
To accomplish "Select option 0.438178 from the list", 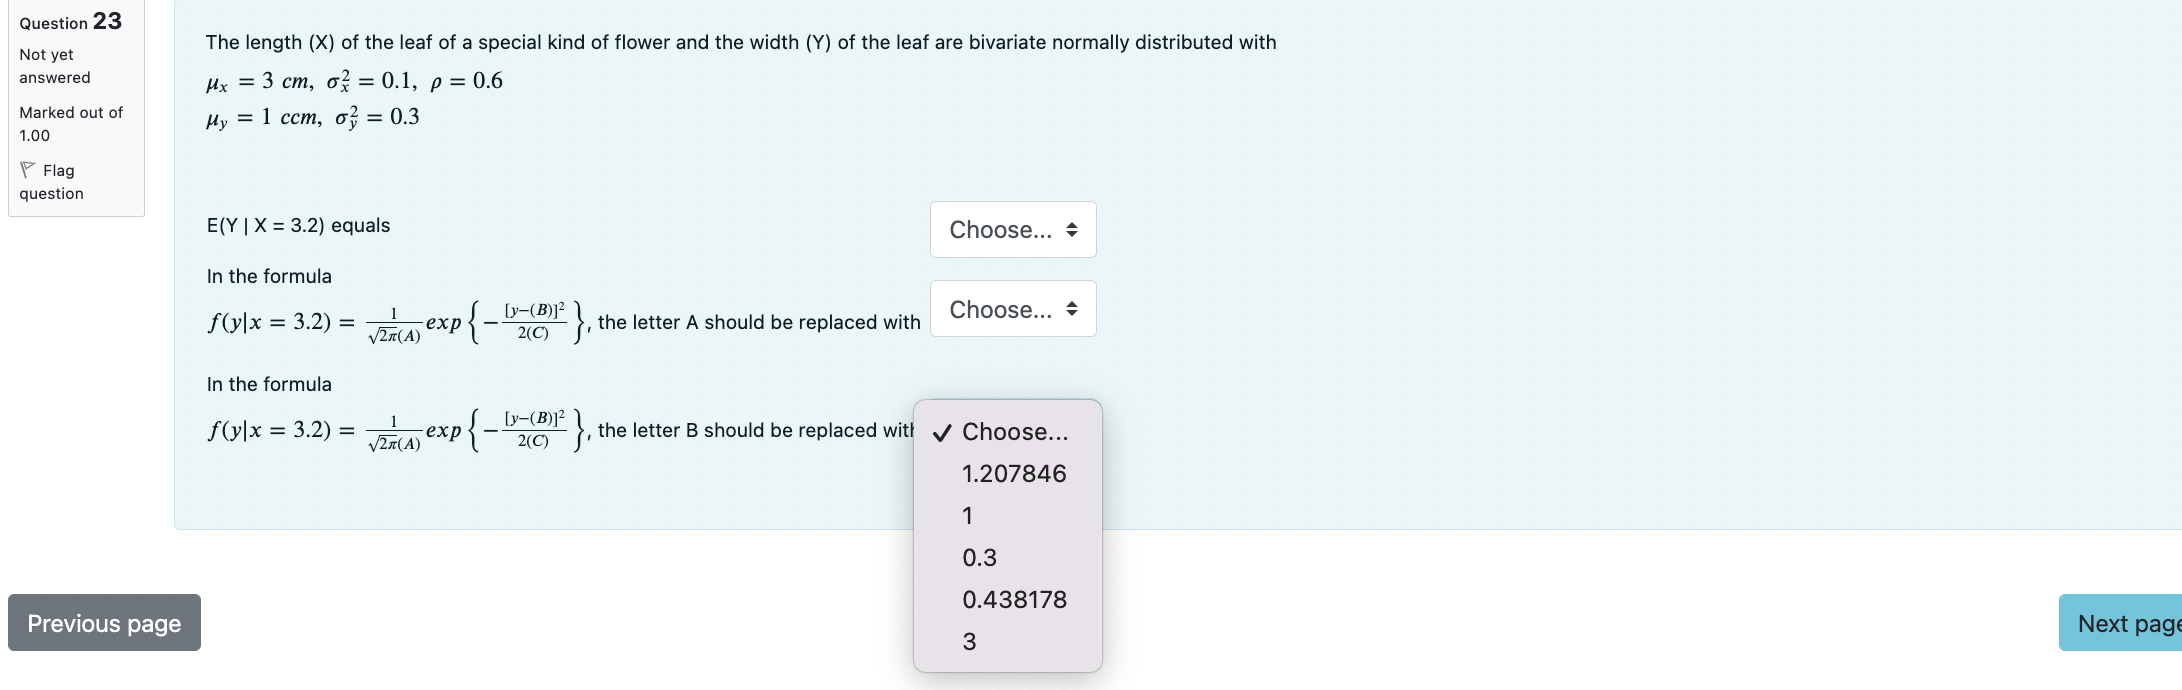I will point(1014,599).
